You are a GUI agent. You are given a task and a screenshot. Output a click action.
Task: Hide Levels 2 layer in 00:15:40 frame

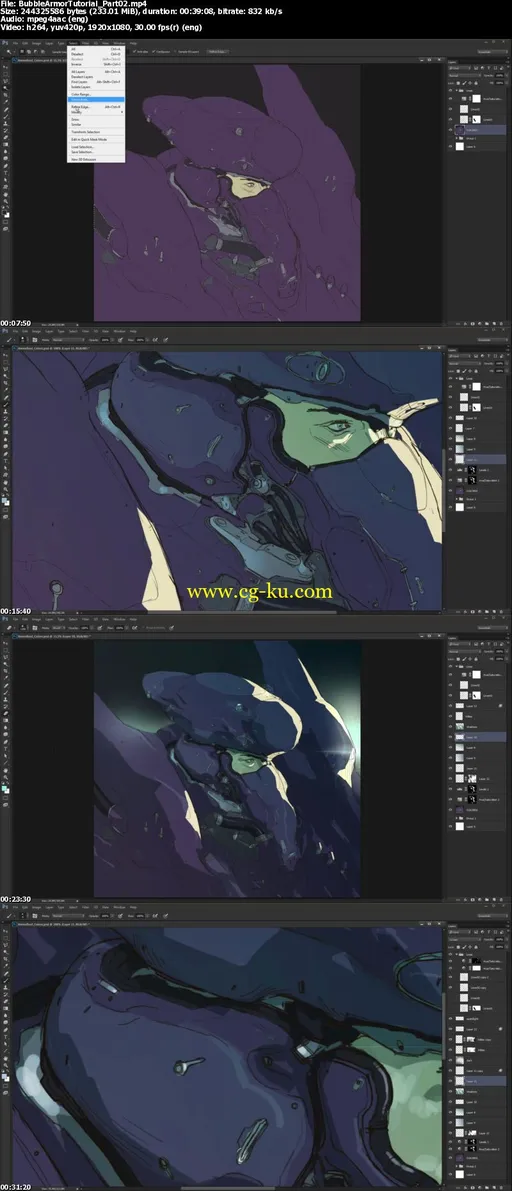(450, 470)
